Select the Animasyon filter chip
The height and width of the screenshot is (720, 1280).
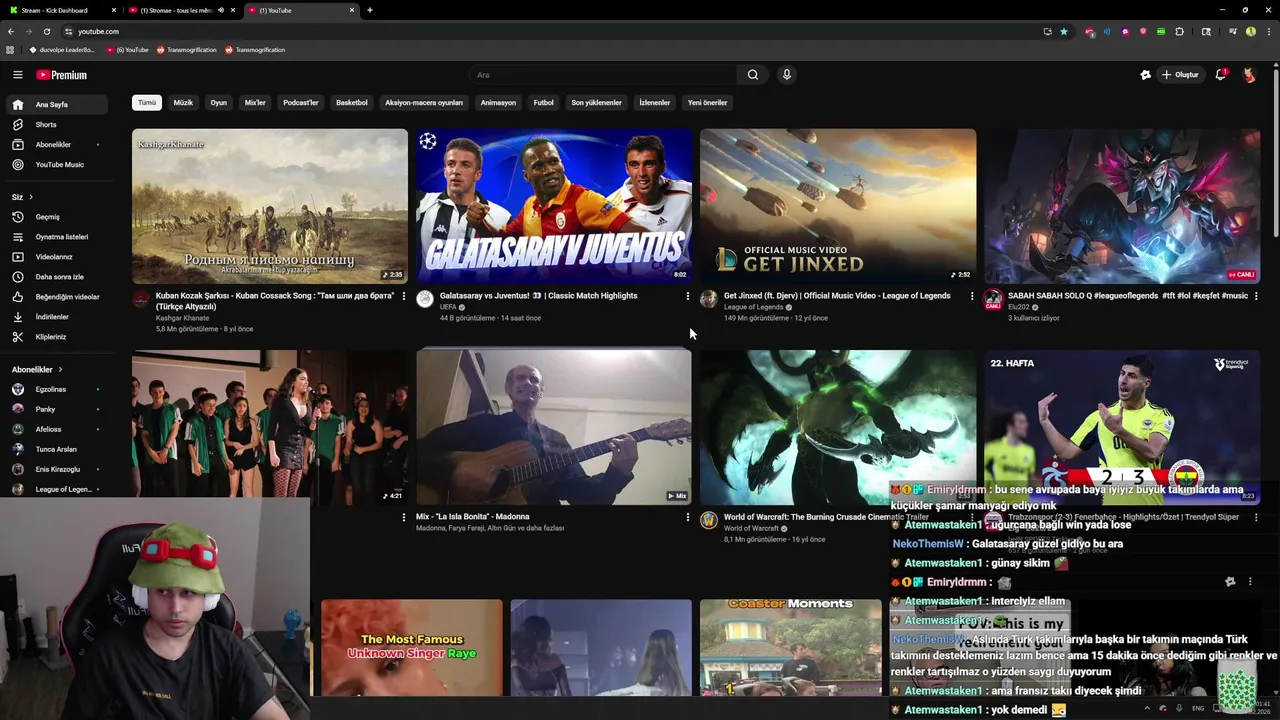tap(498, 102)
